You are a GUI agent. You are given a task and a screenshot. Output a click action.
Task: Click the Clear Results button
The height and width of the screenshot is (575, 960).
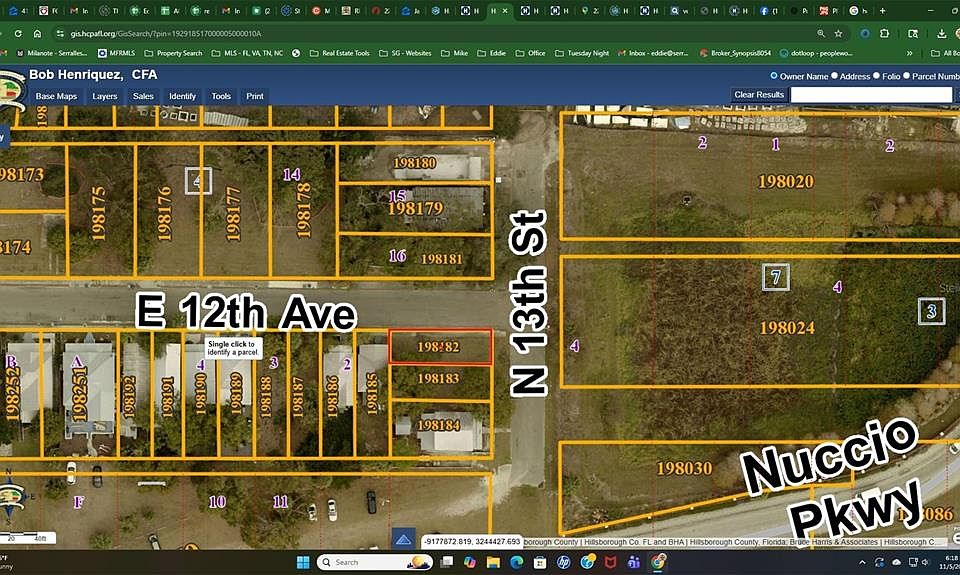(759, 95)
